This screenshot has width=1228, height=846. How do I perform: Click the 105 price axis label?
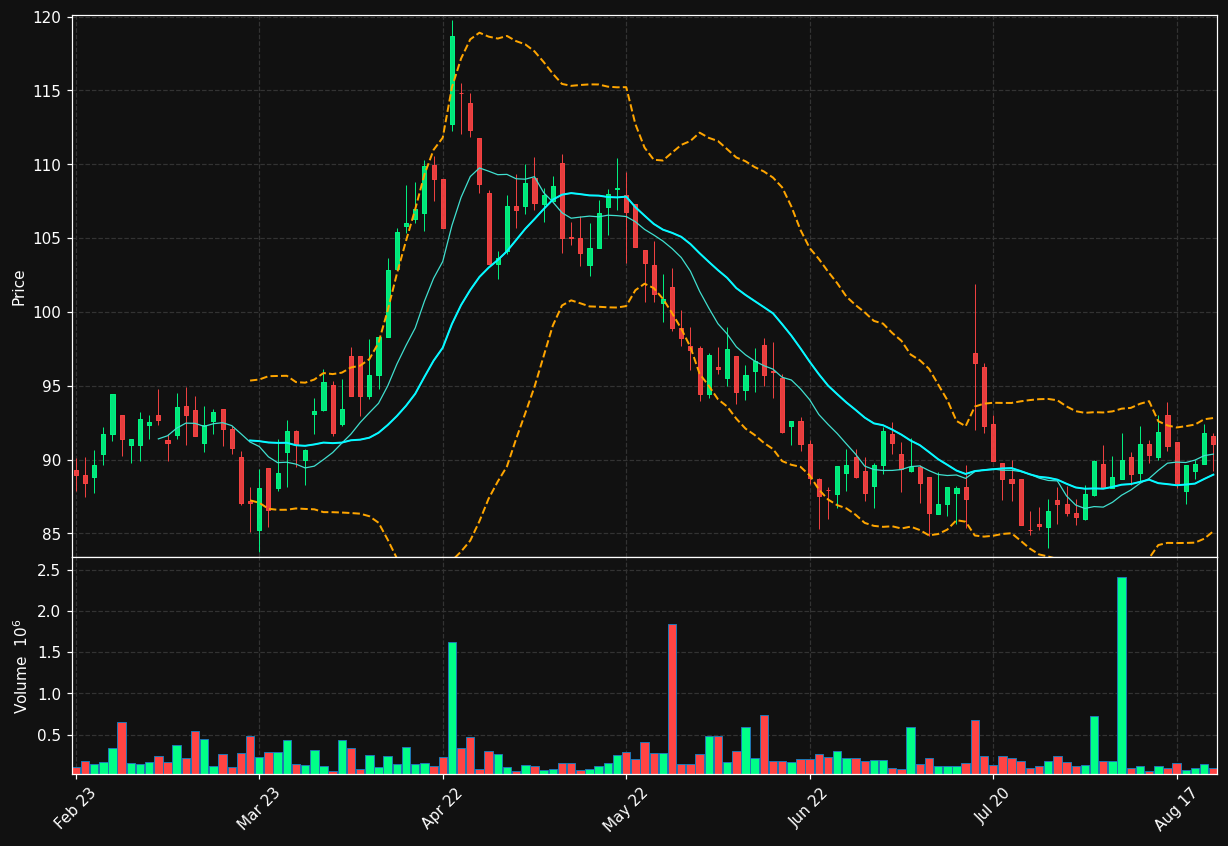(48, 239)
